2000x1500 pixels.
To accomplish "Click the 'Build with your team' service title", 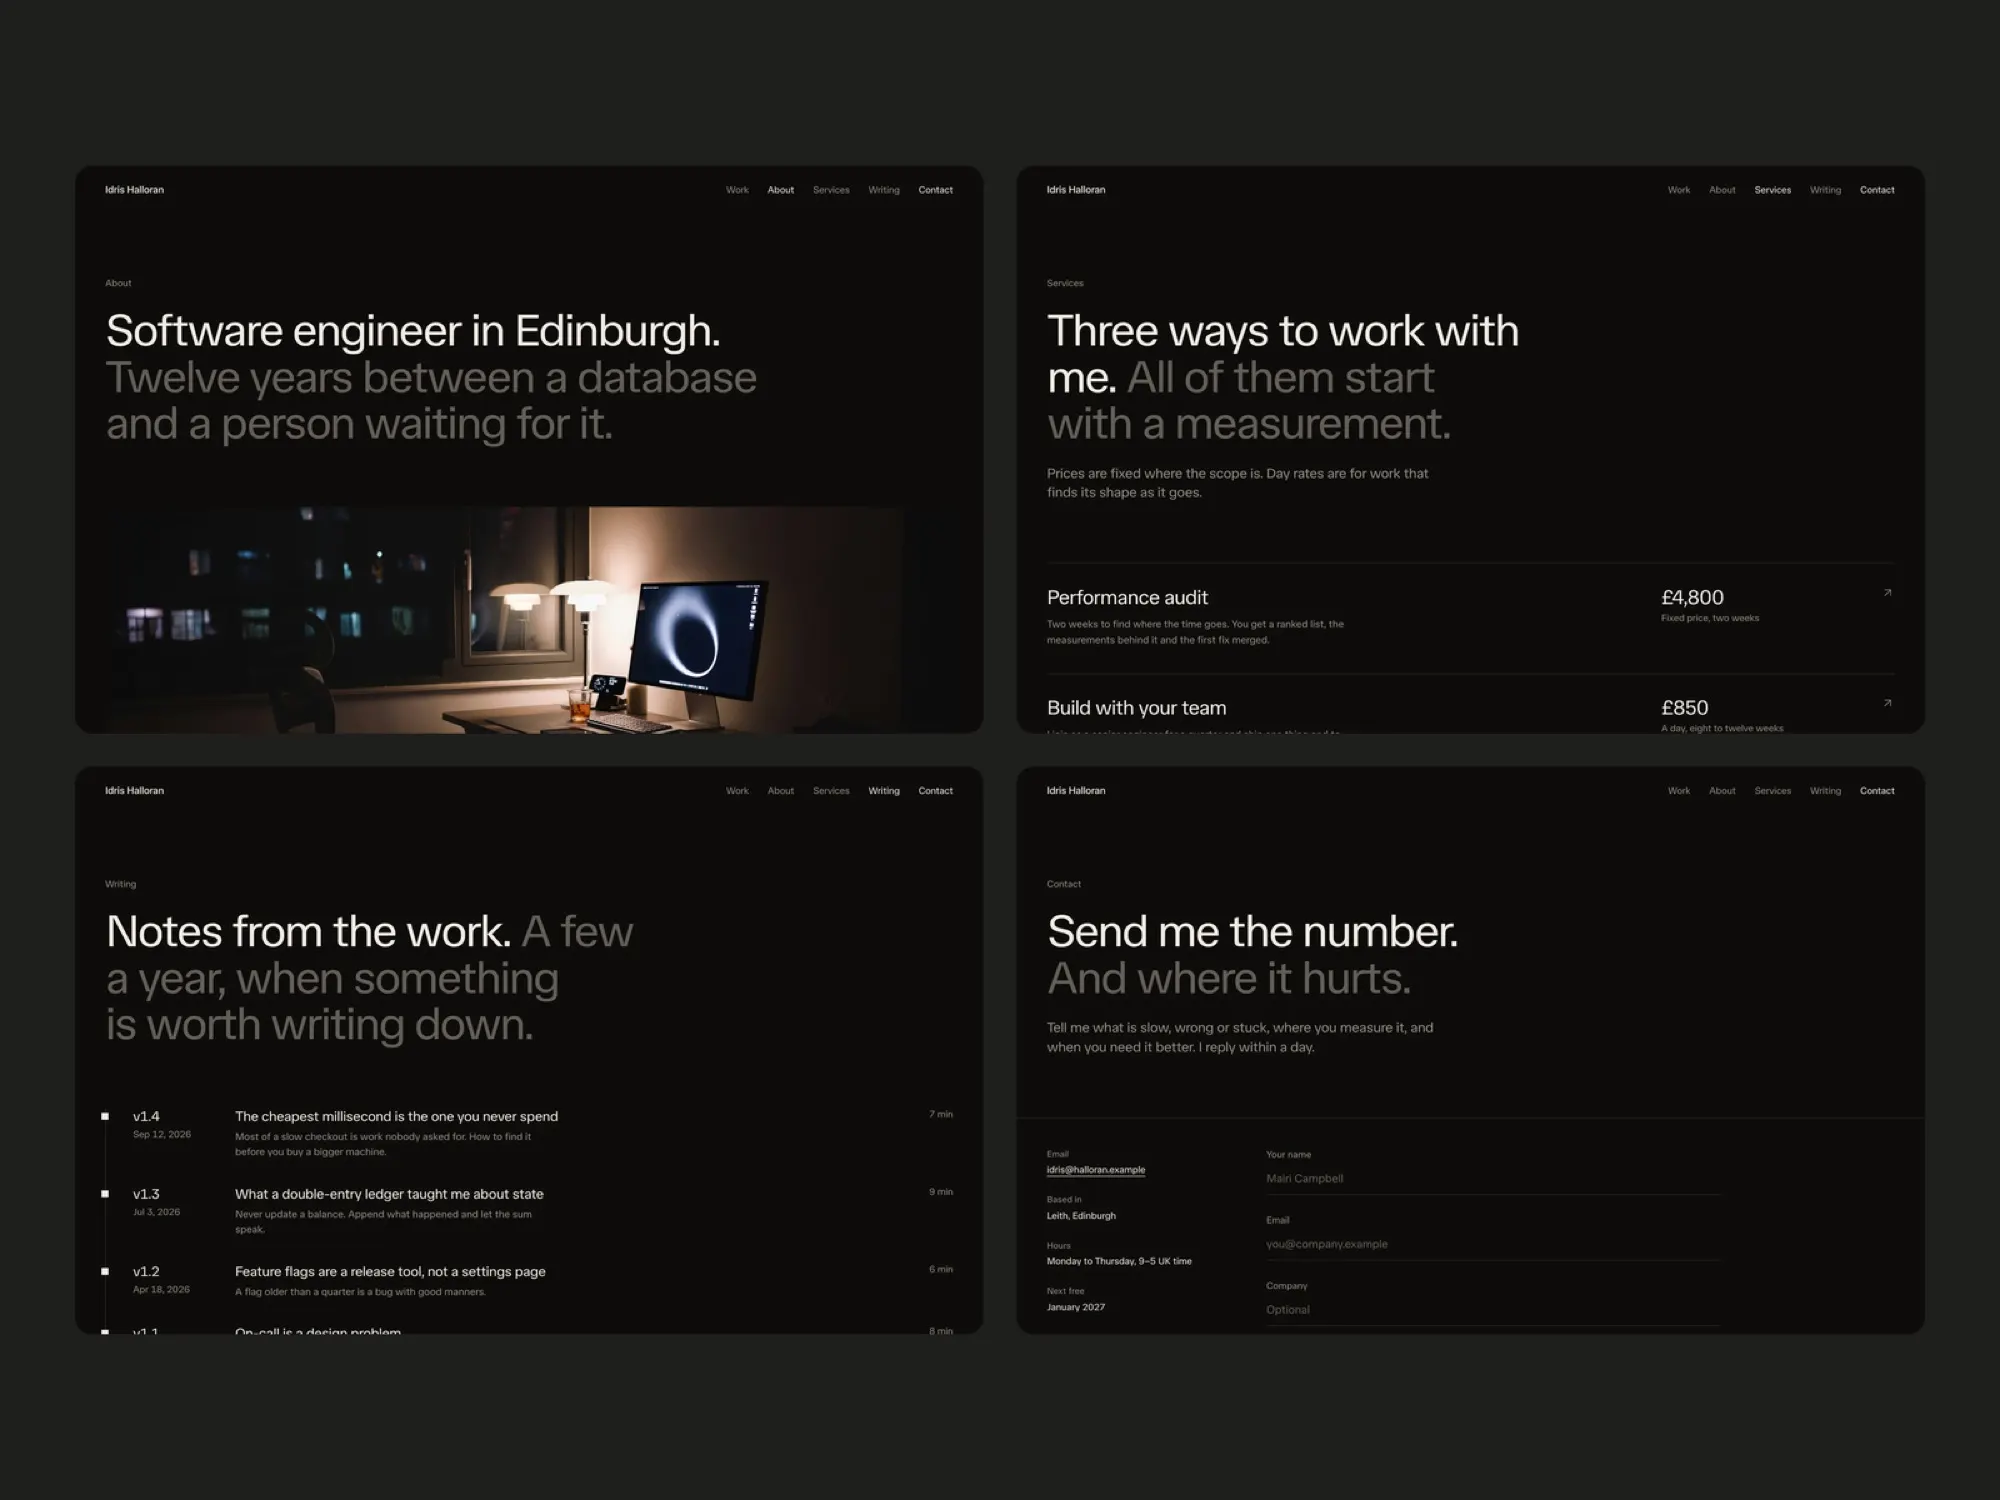I will [1136, 708].
